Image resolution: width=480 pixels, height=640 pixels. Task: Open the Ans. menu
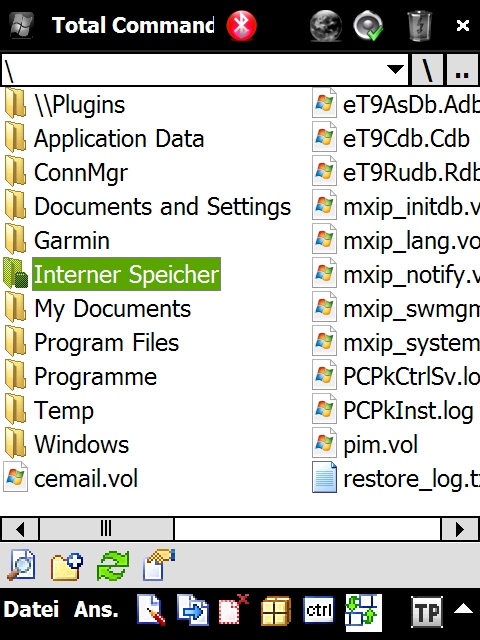click(x=96, y=610)
